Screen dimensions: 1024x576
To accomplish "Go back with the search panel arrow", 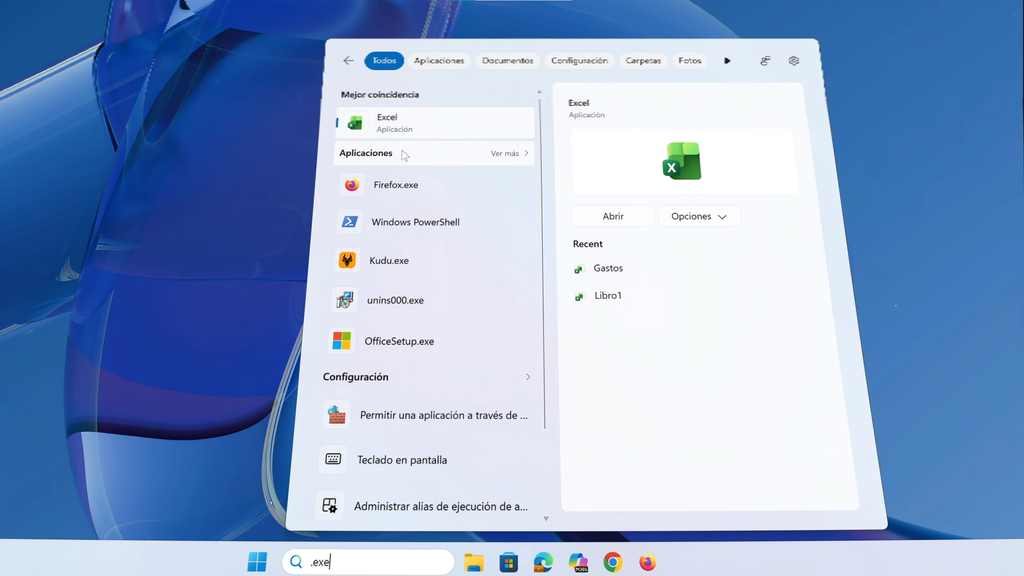I will point(348,61).
